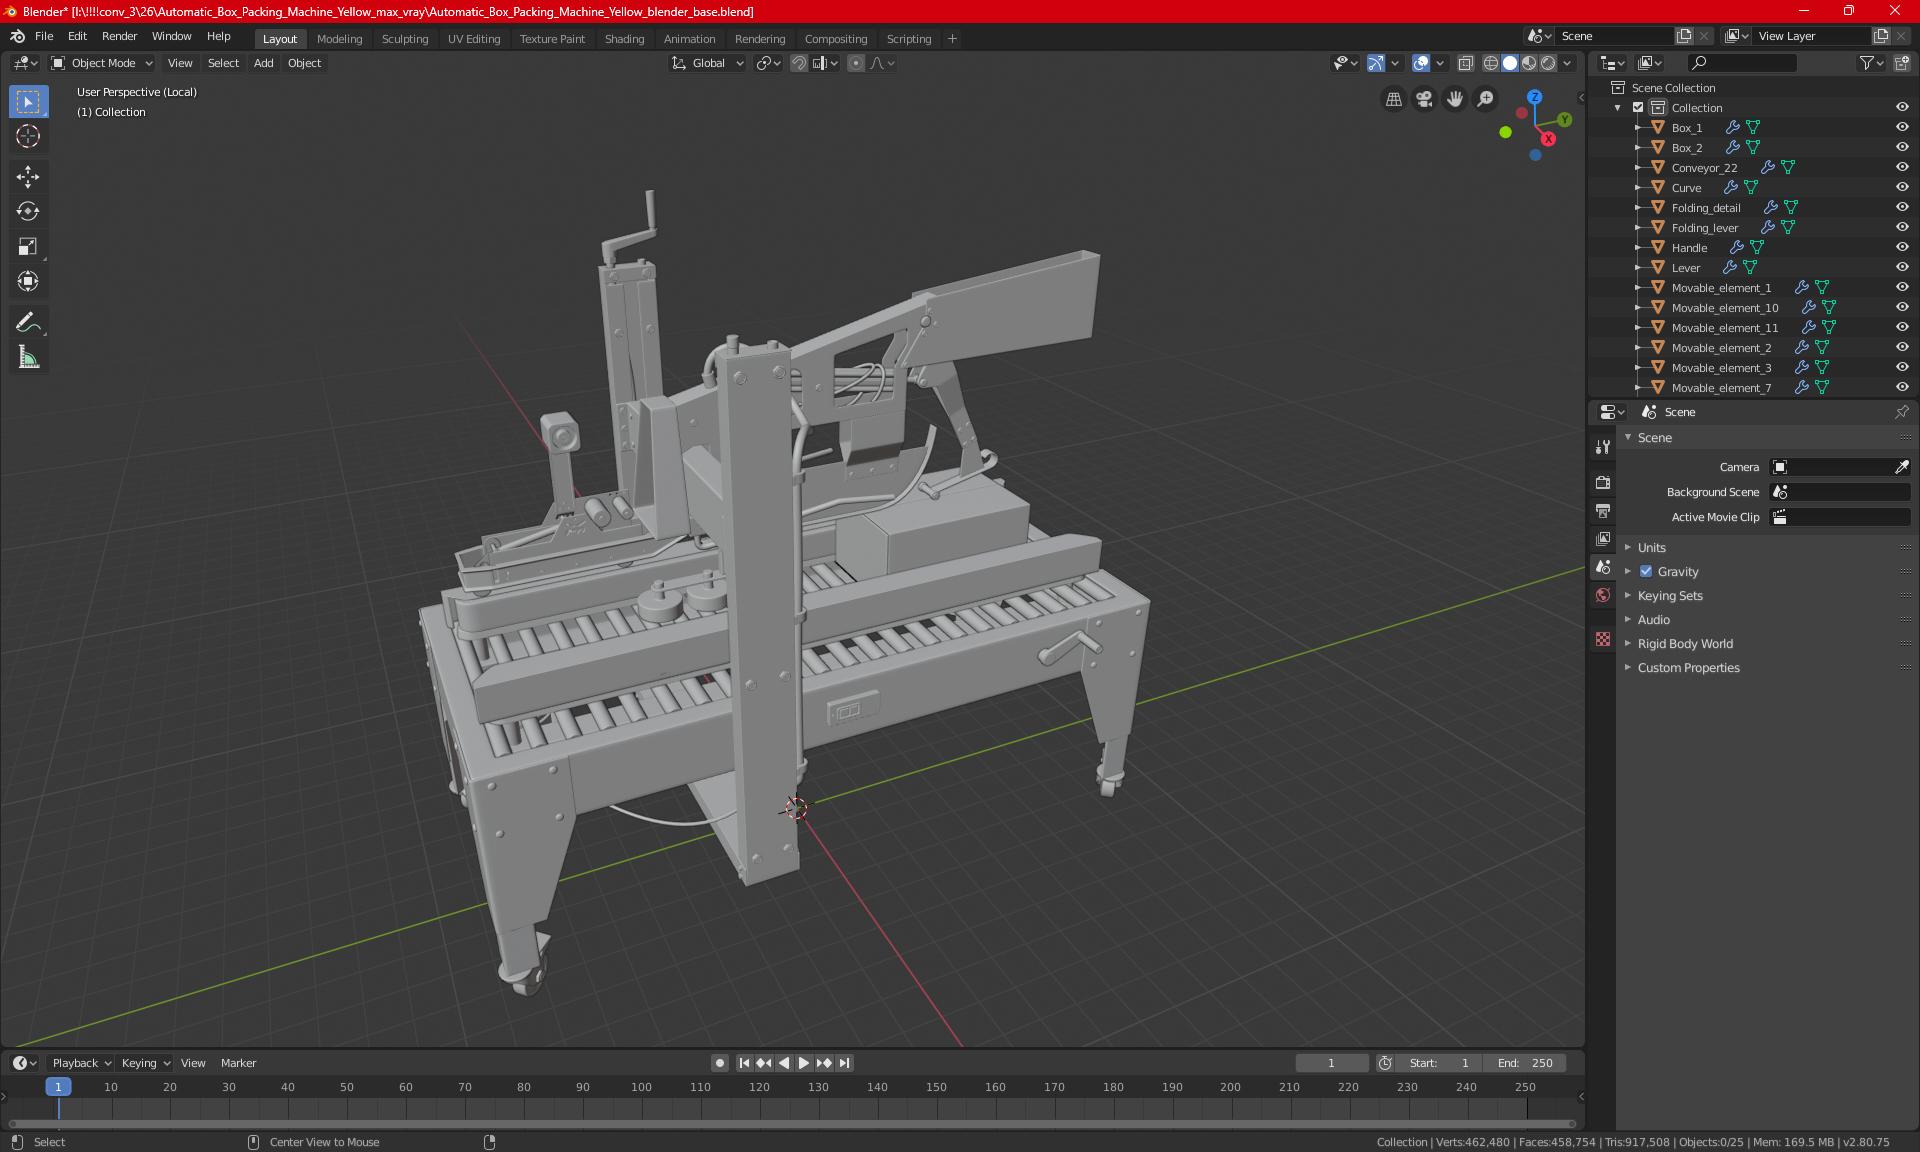Hide Conveyor_22 in the outliner
The width and height of the screenshot is (1920, 1152).
point(1902,167)
